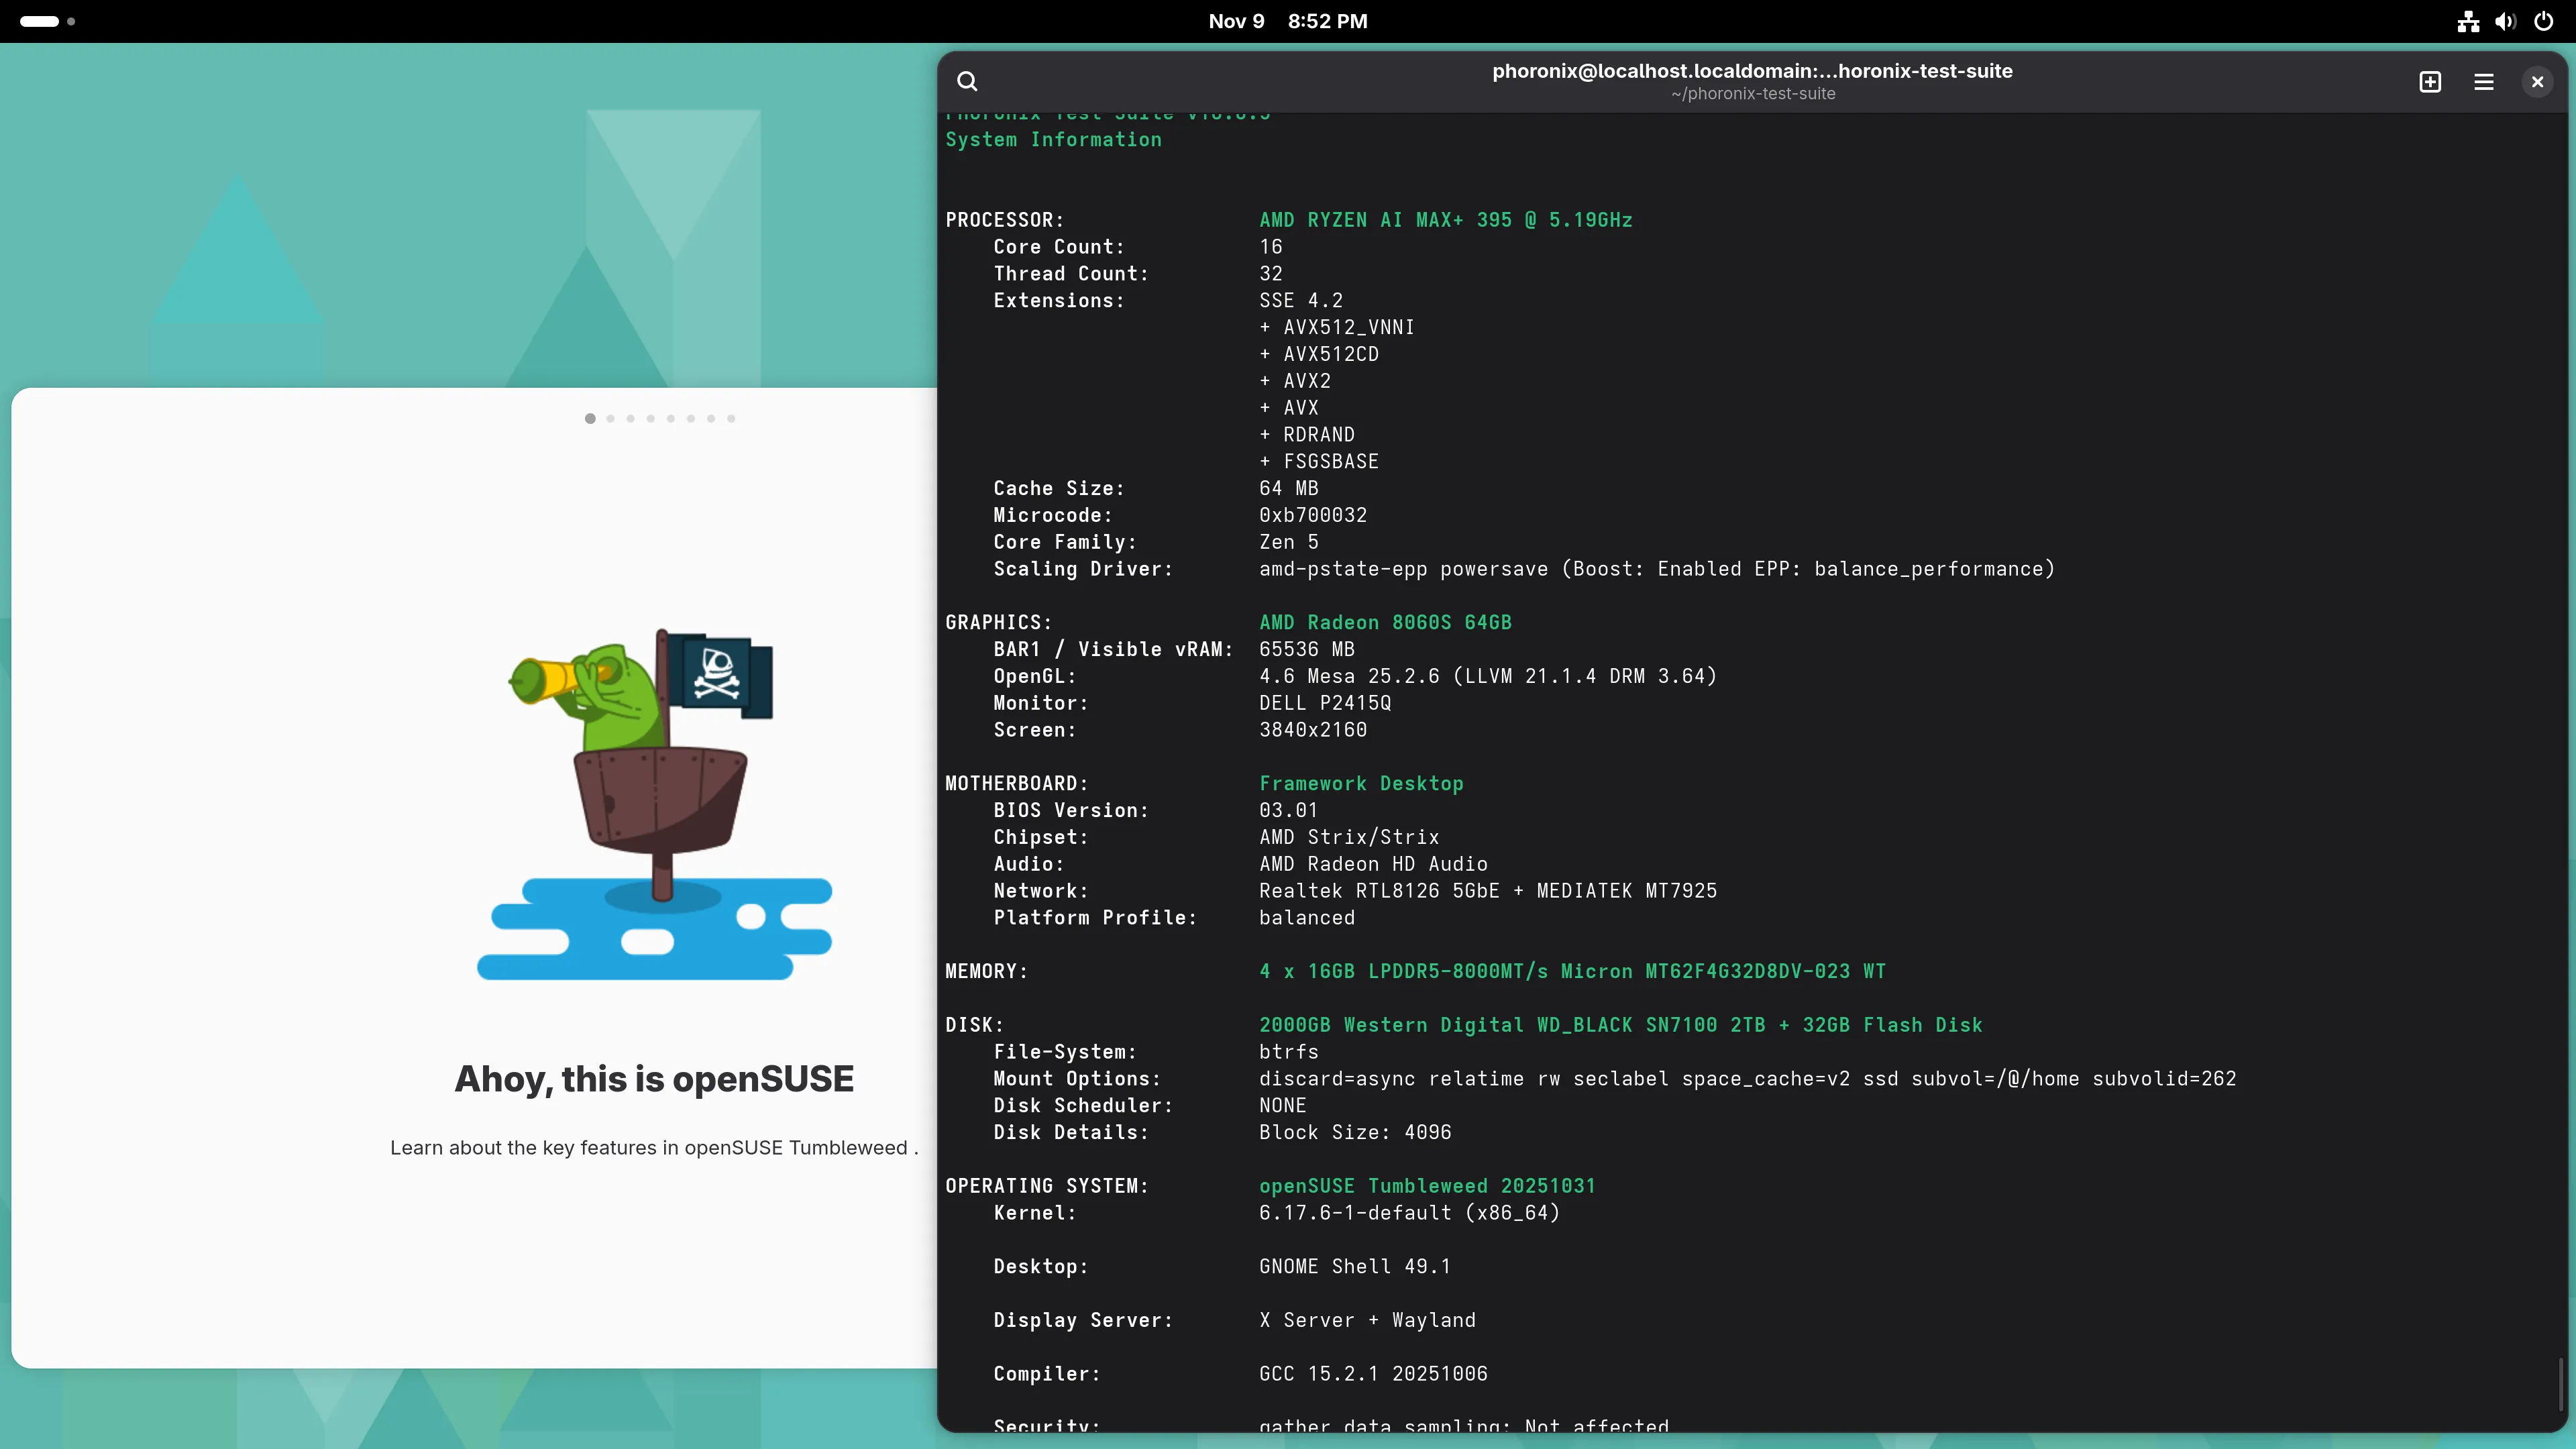This screenshot has width=2576, height=1449.
Task: Jump to the last welcome page dot
Action: 731,419
